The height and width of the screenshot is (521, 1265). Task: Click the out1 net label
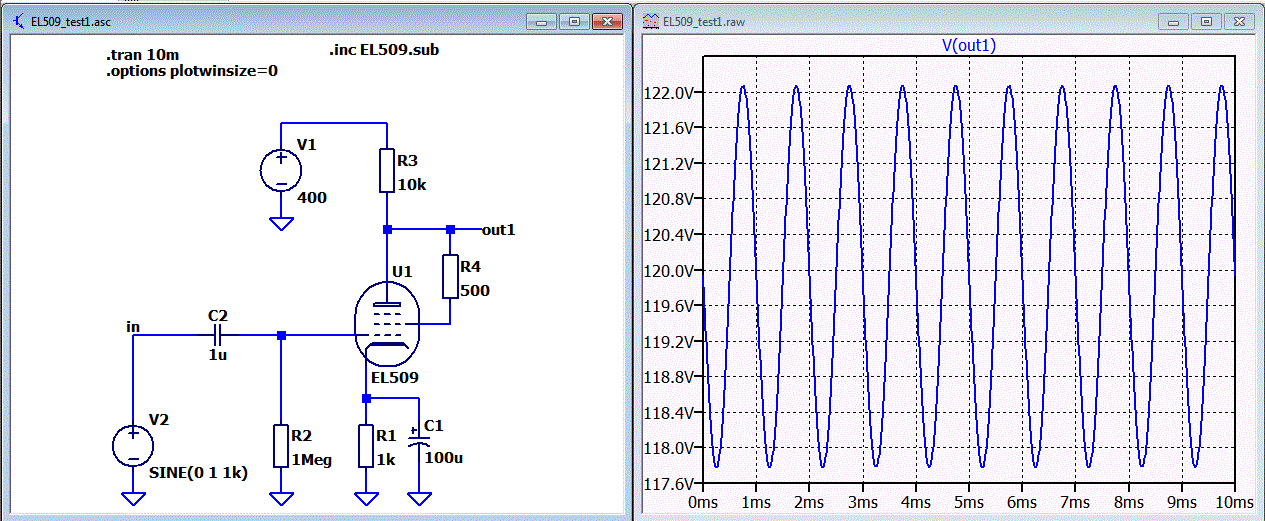pyautogui.click(x=498, y=229)
